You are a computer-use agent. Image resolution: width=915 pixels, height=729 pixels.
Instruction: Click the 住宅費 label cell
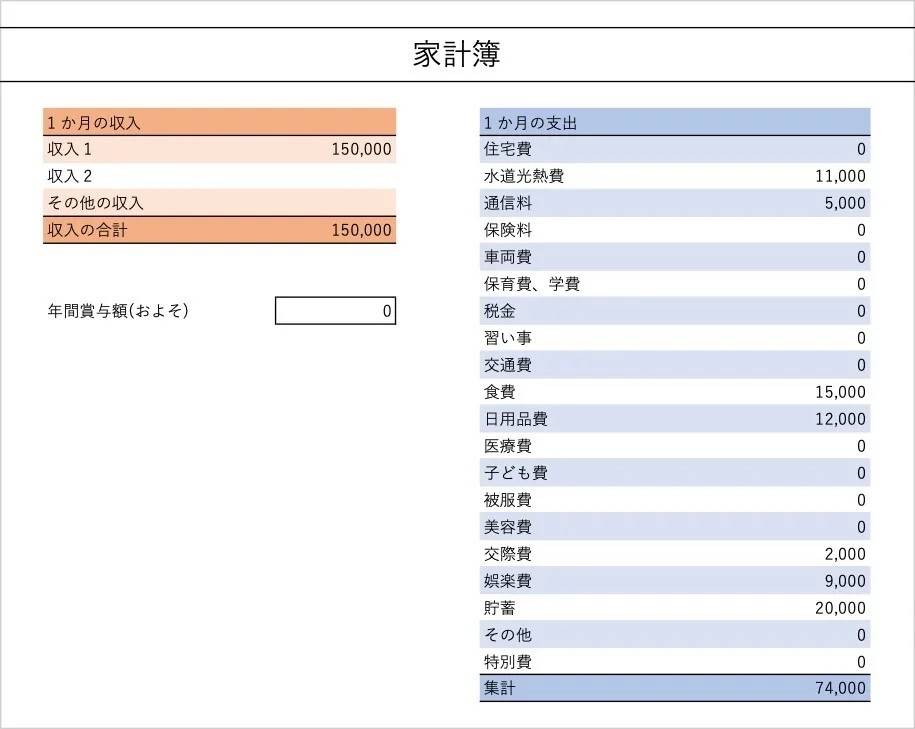point(508,149)
